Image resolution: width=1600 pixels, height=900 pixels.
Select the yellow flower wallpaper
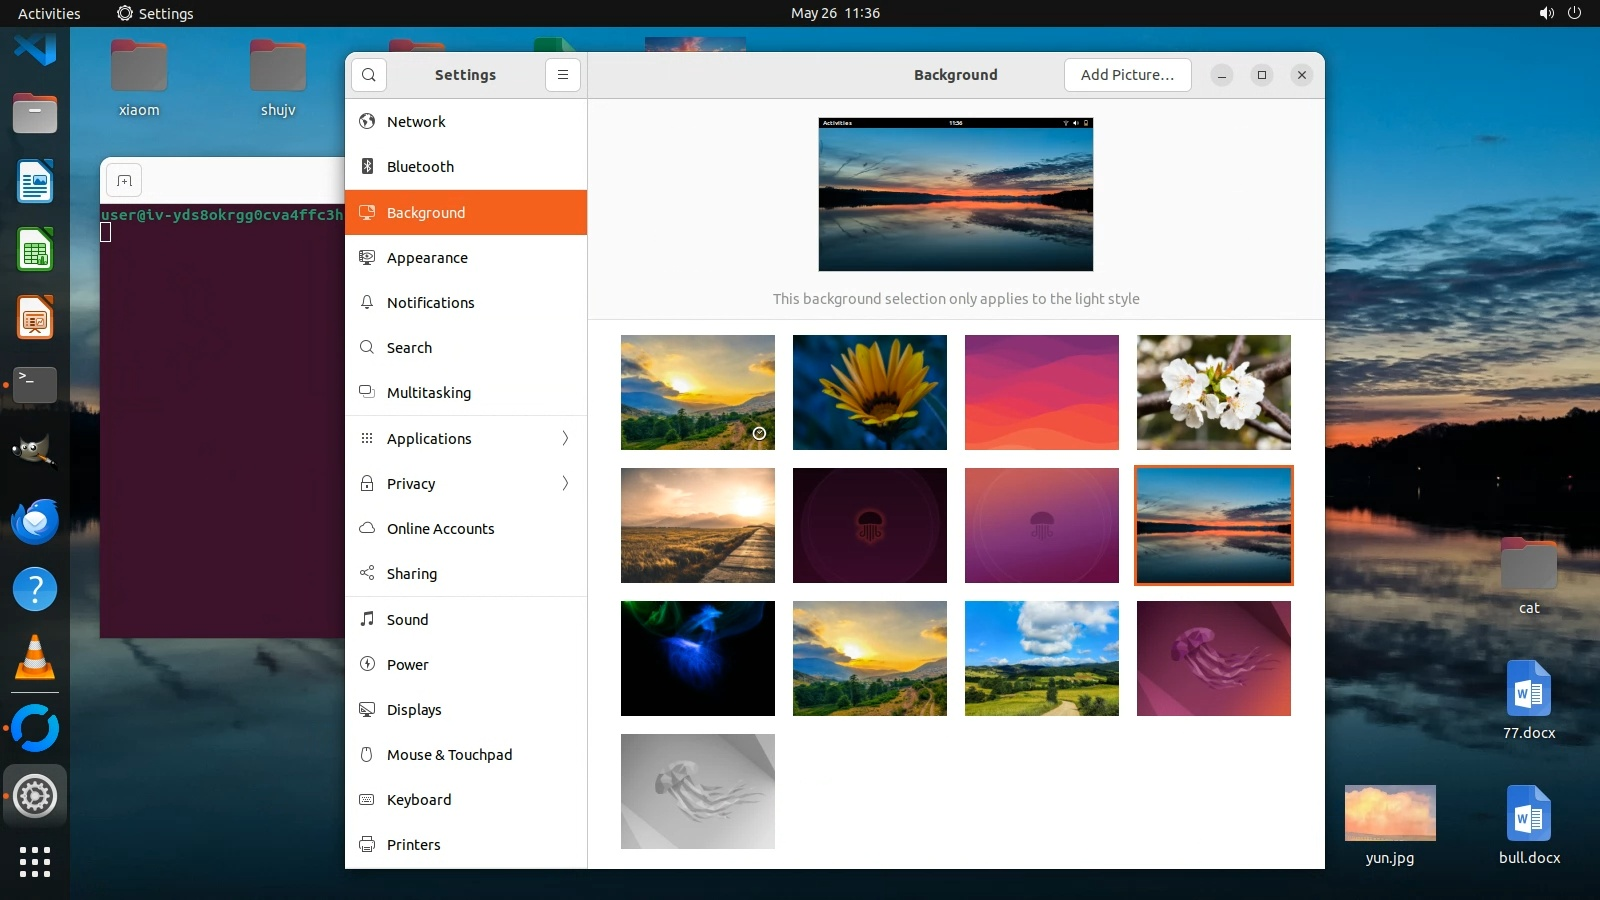coord(869,392)
